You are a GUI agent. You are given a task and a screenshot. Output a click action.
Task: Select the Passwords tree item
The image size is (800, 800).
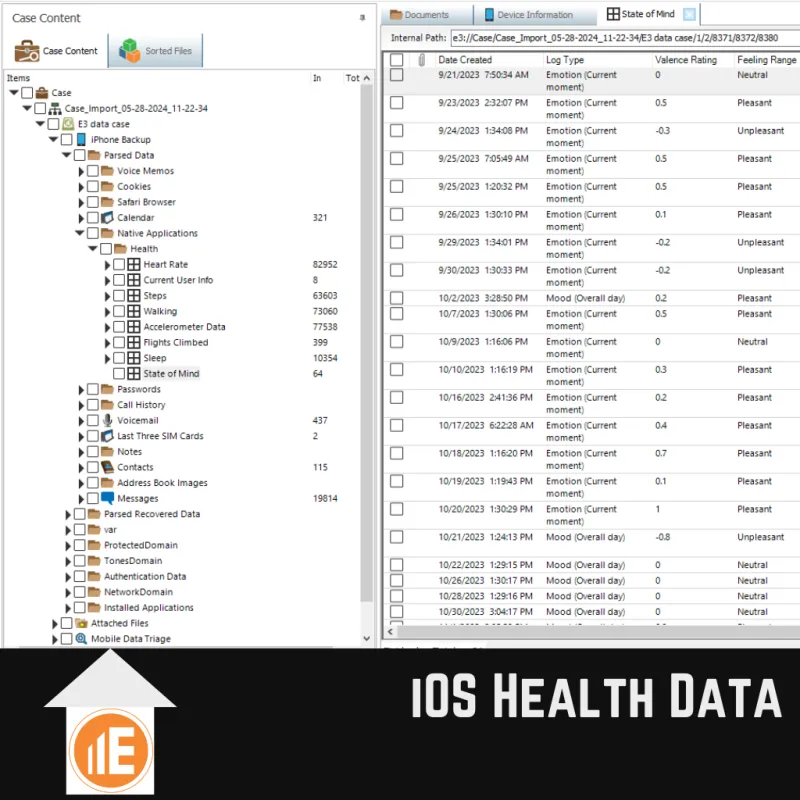click(x=139, y=389)
